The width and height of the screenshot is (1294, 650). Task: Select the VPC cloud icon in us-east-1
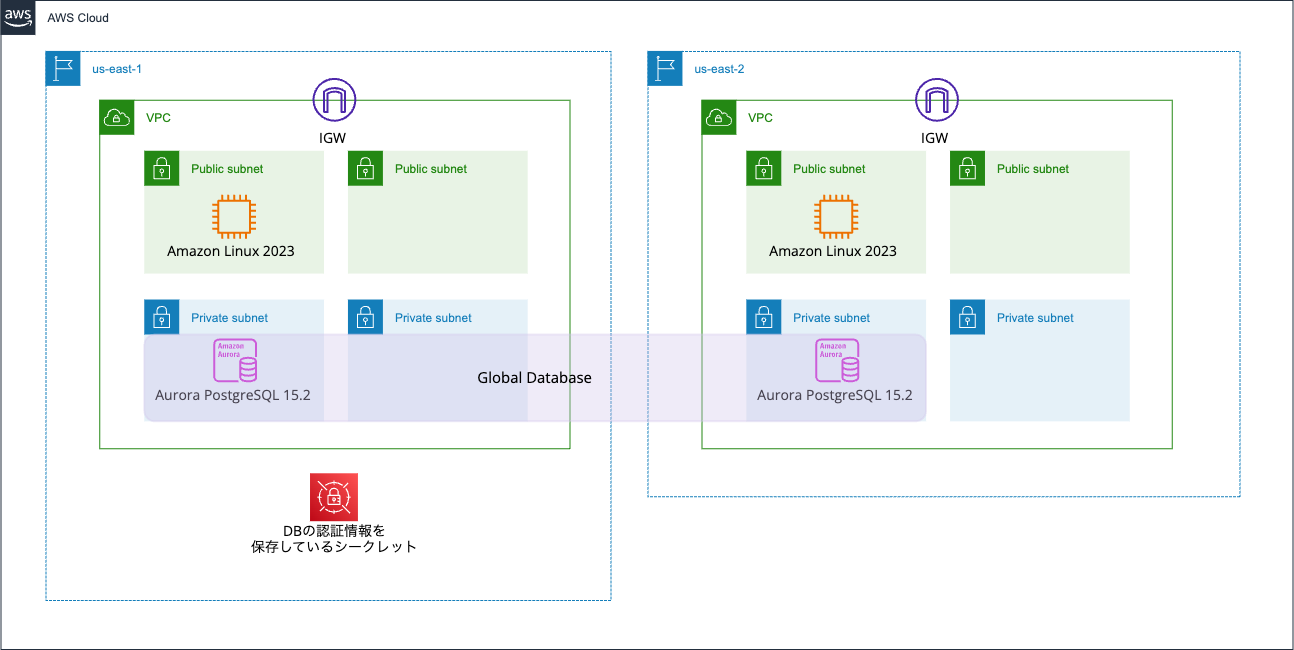pyautogui.click(x=116, y=117)
